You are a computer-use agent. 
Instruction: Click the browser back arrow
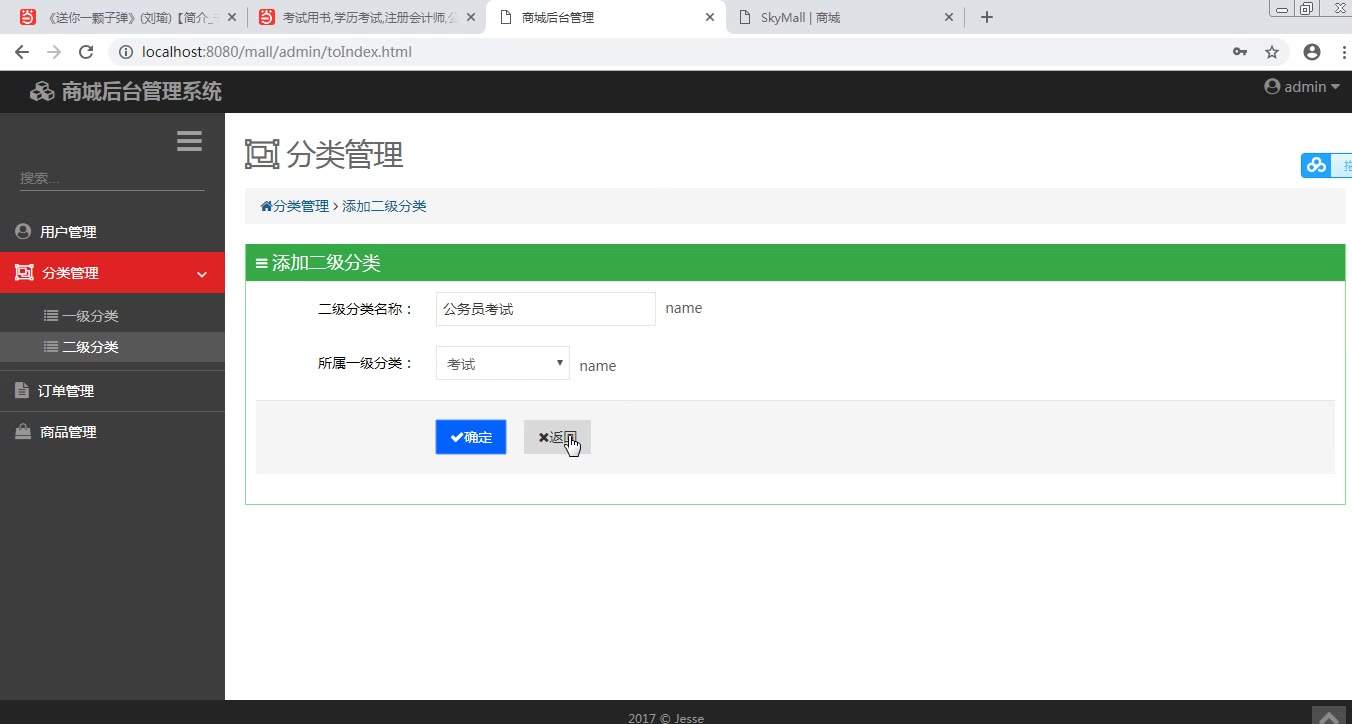coord(22,52)
